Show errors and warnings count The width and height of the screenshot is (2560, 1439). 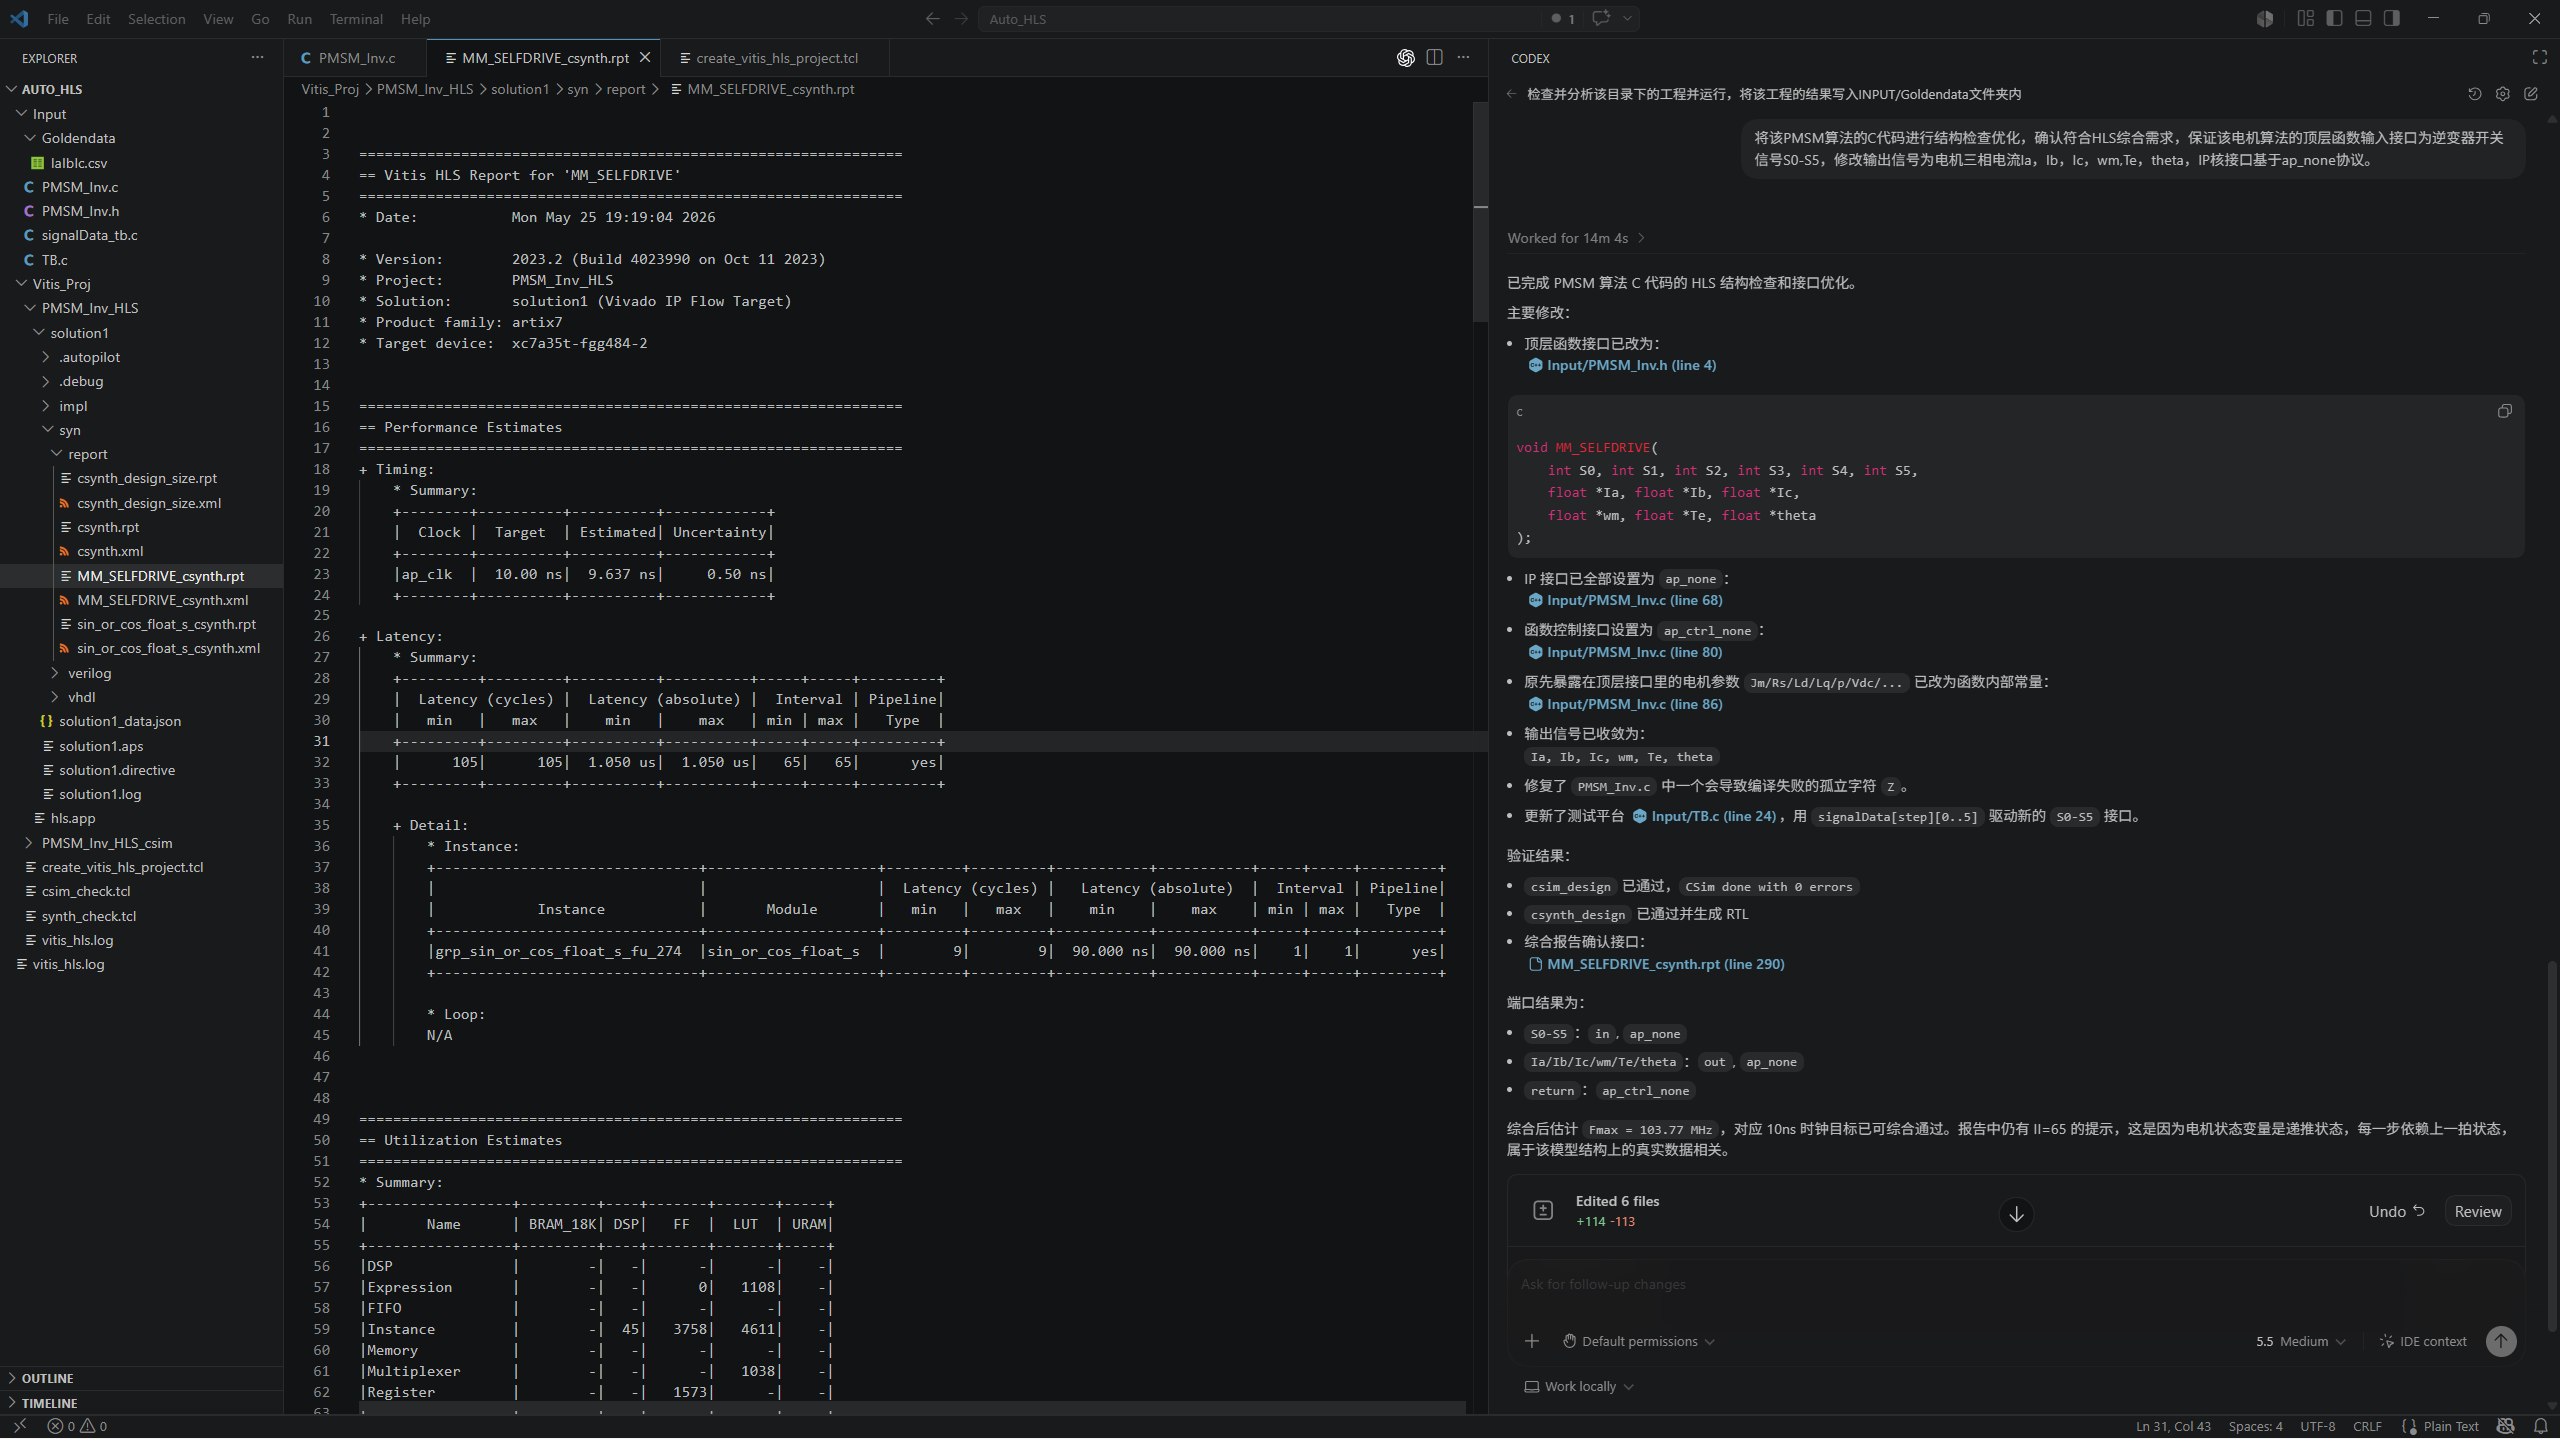77,1426
